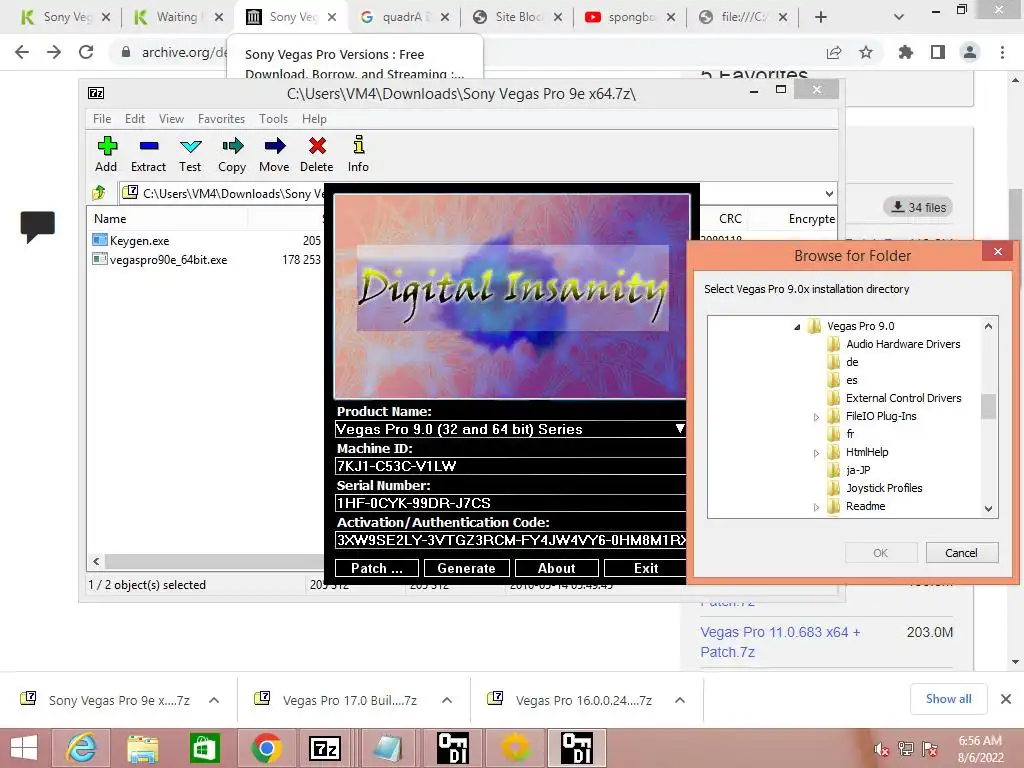Launch Internet Explorer from taskbar

[82, 748]
